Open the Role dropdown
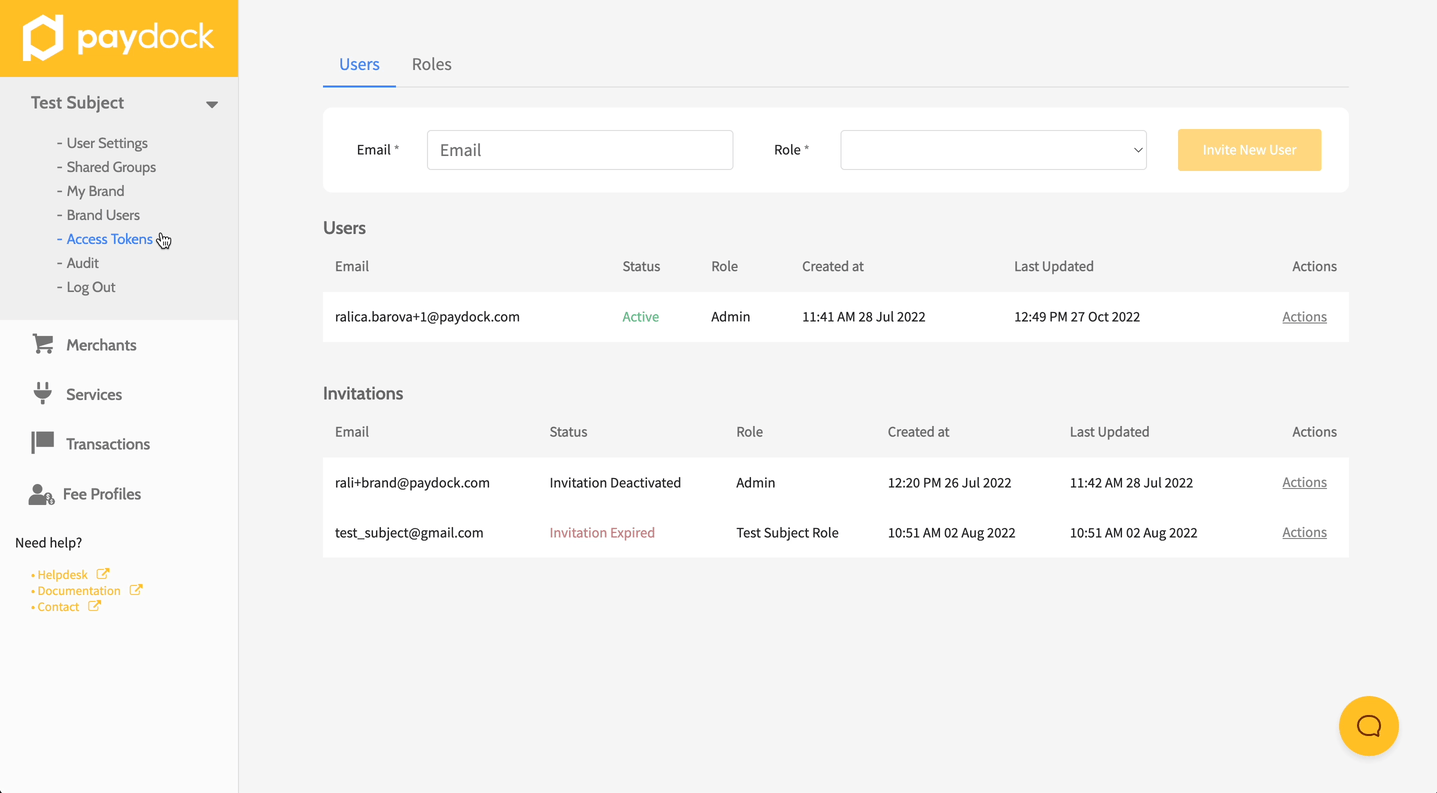Image resolution: width=1437 pixels, height=793 pixels. [x=992, y=150]
